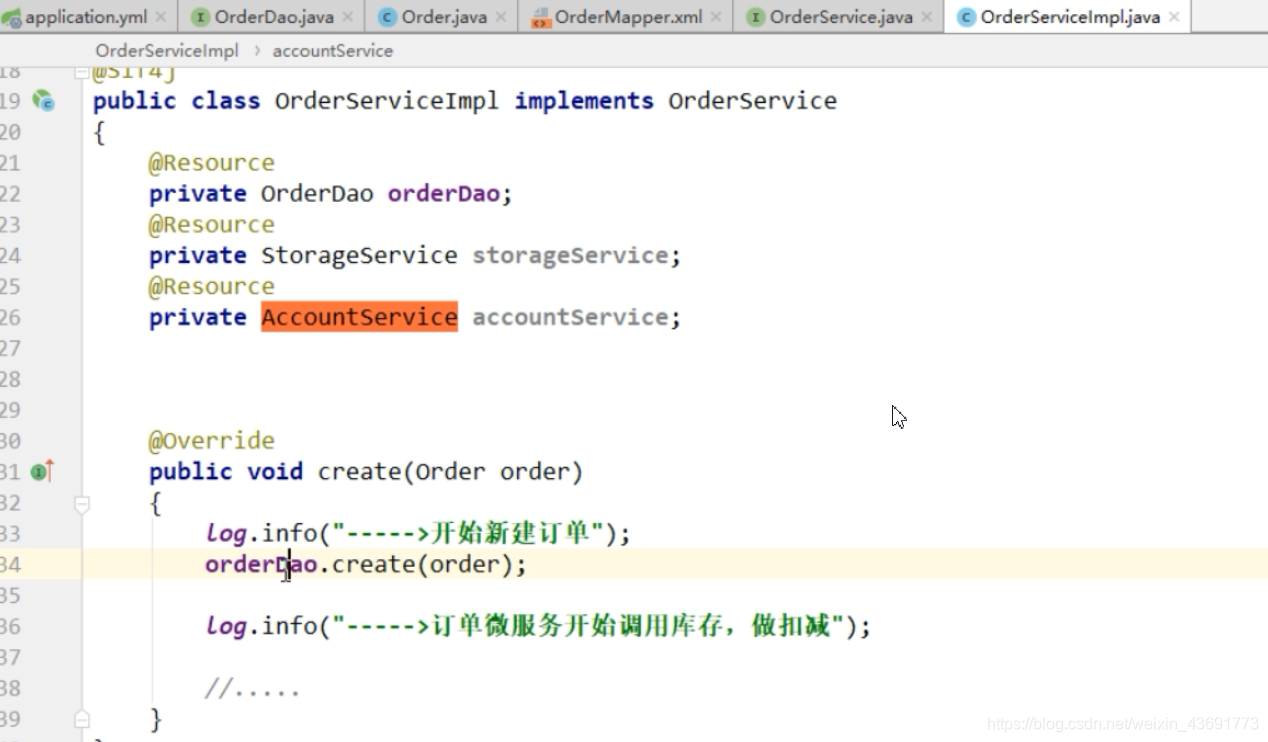Close the application.yml tab
Viewport: 1268px width, 742px height.
[x=161, y=17]
